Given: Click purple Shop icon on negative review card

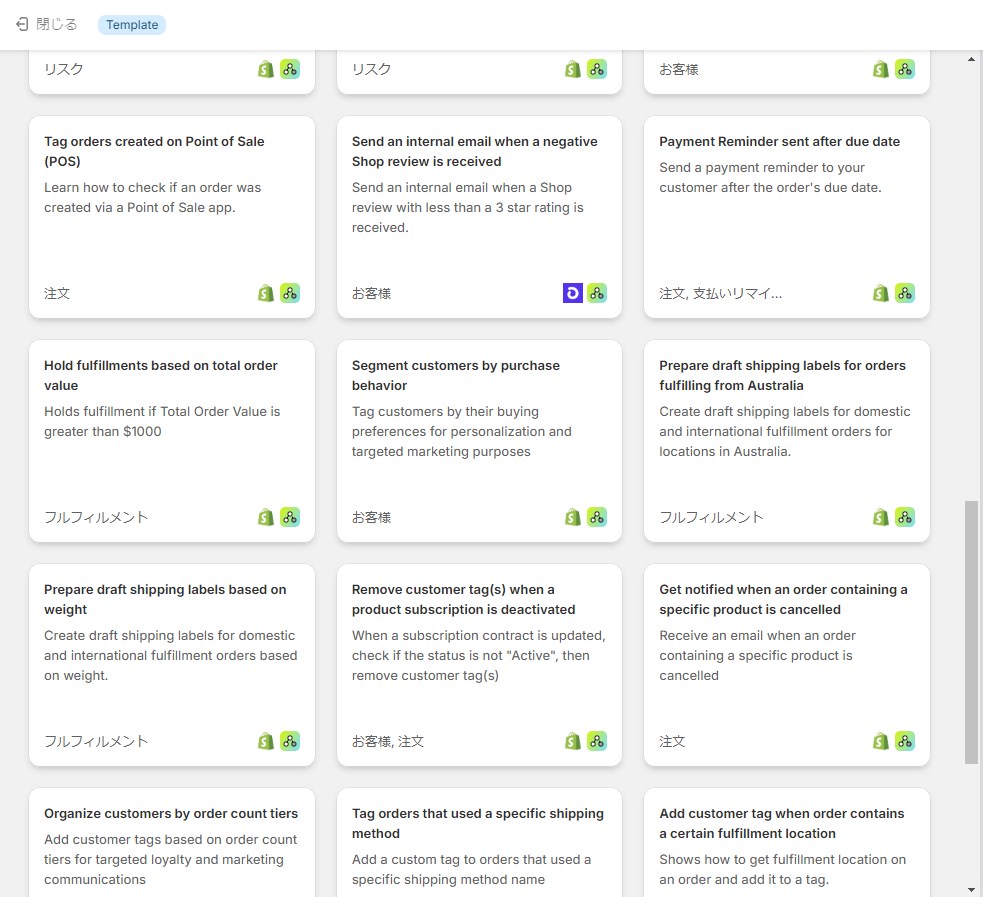Looking at the screenshot, I should click(573, 293).
